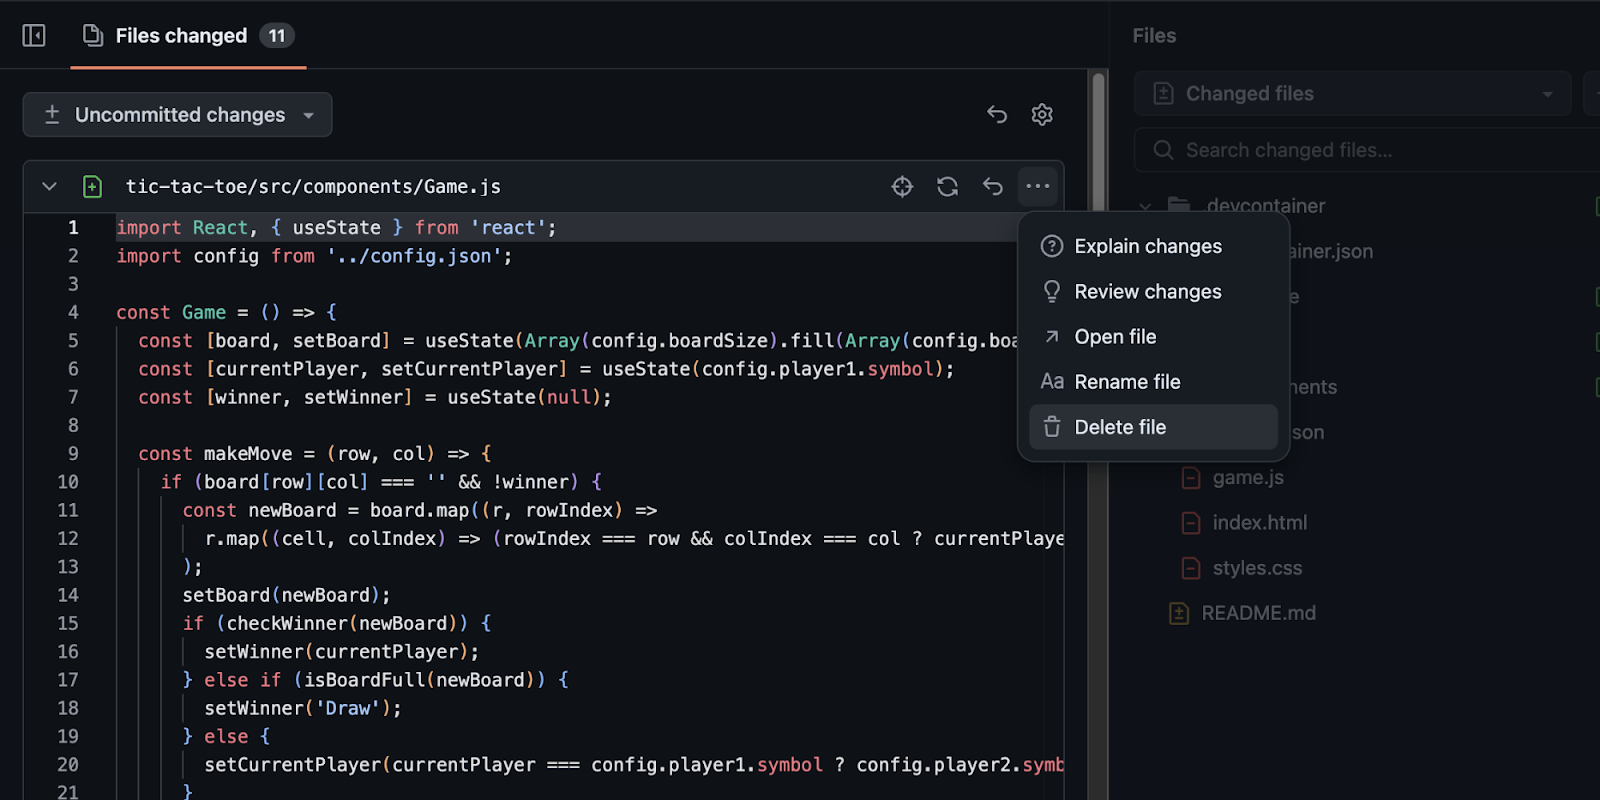The image size is (1600, 800).
Task: Click the refresh icon in Game.js header
Action: click(x=947, y=186)
